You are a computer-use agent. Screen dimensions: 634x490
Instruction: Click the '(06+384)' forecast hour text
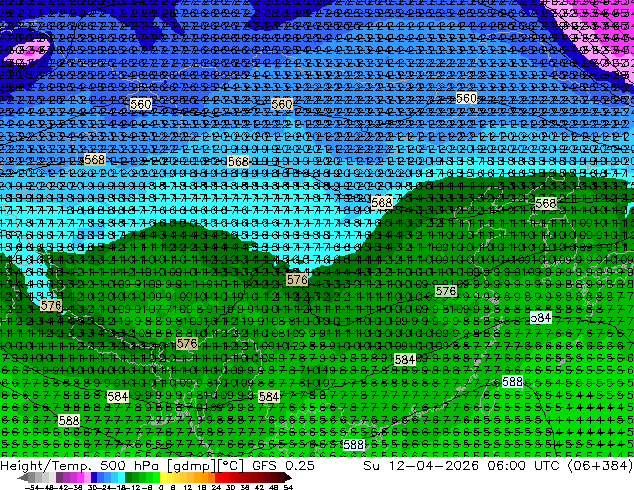click(600, 466)
